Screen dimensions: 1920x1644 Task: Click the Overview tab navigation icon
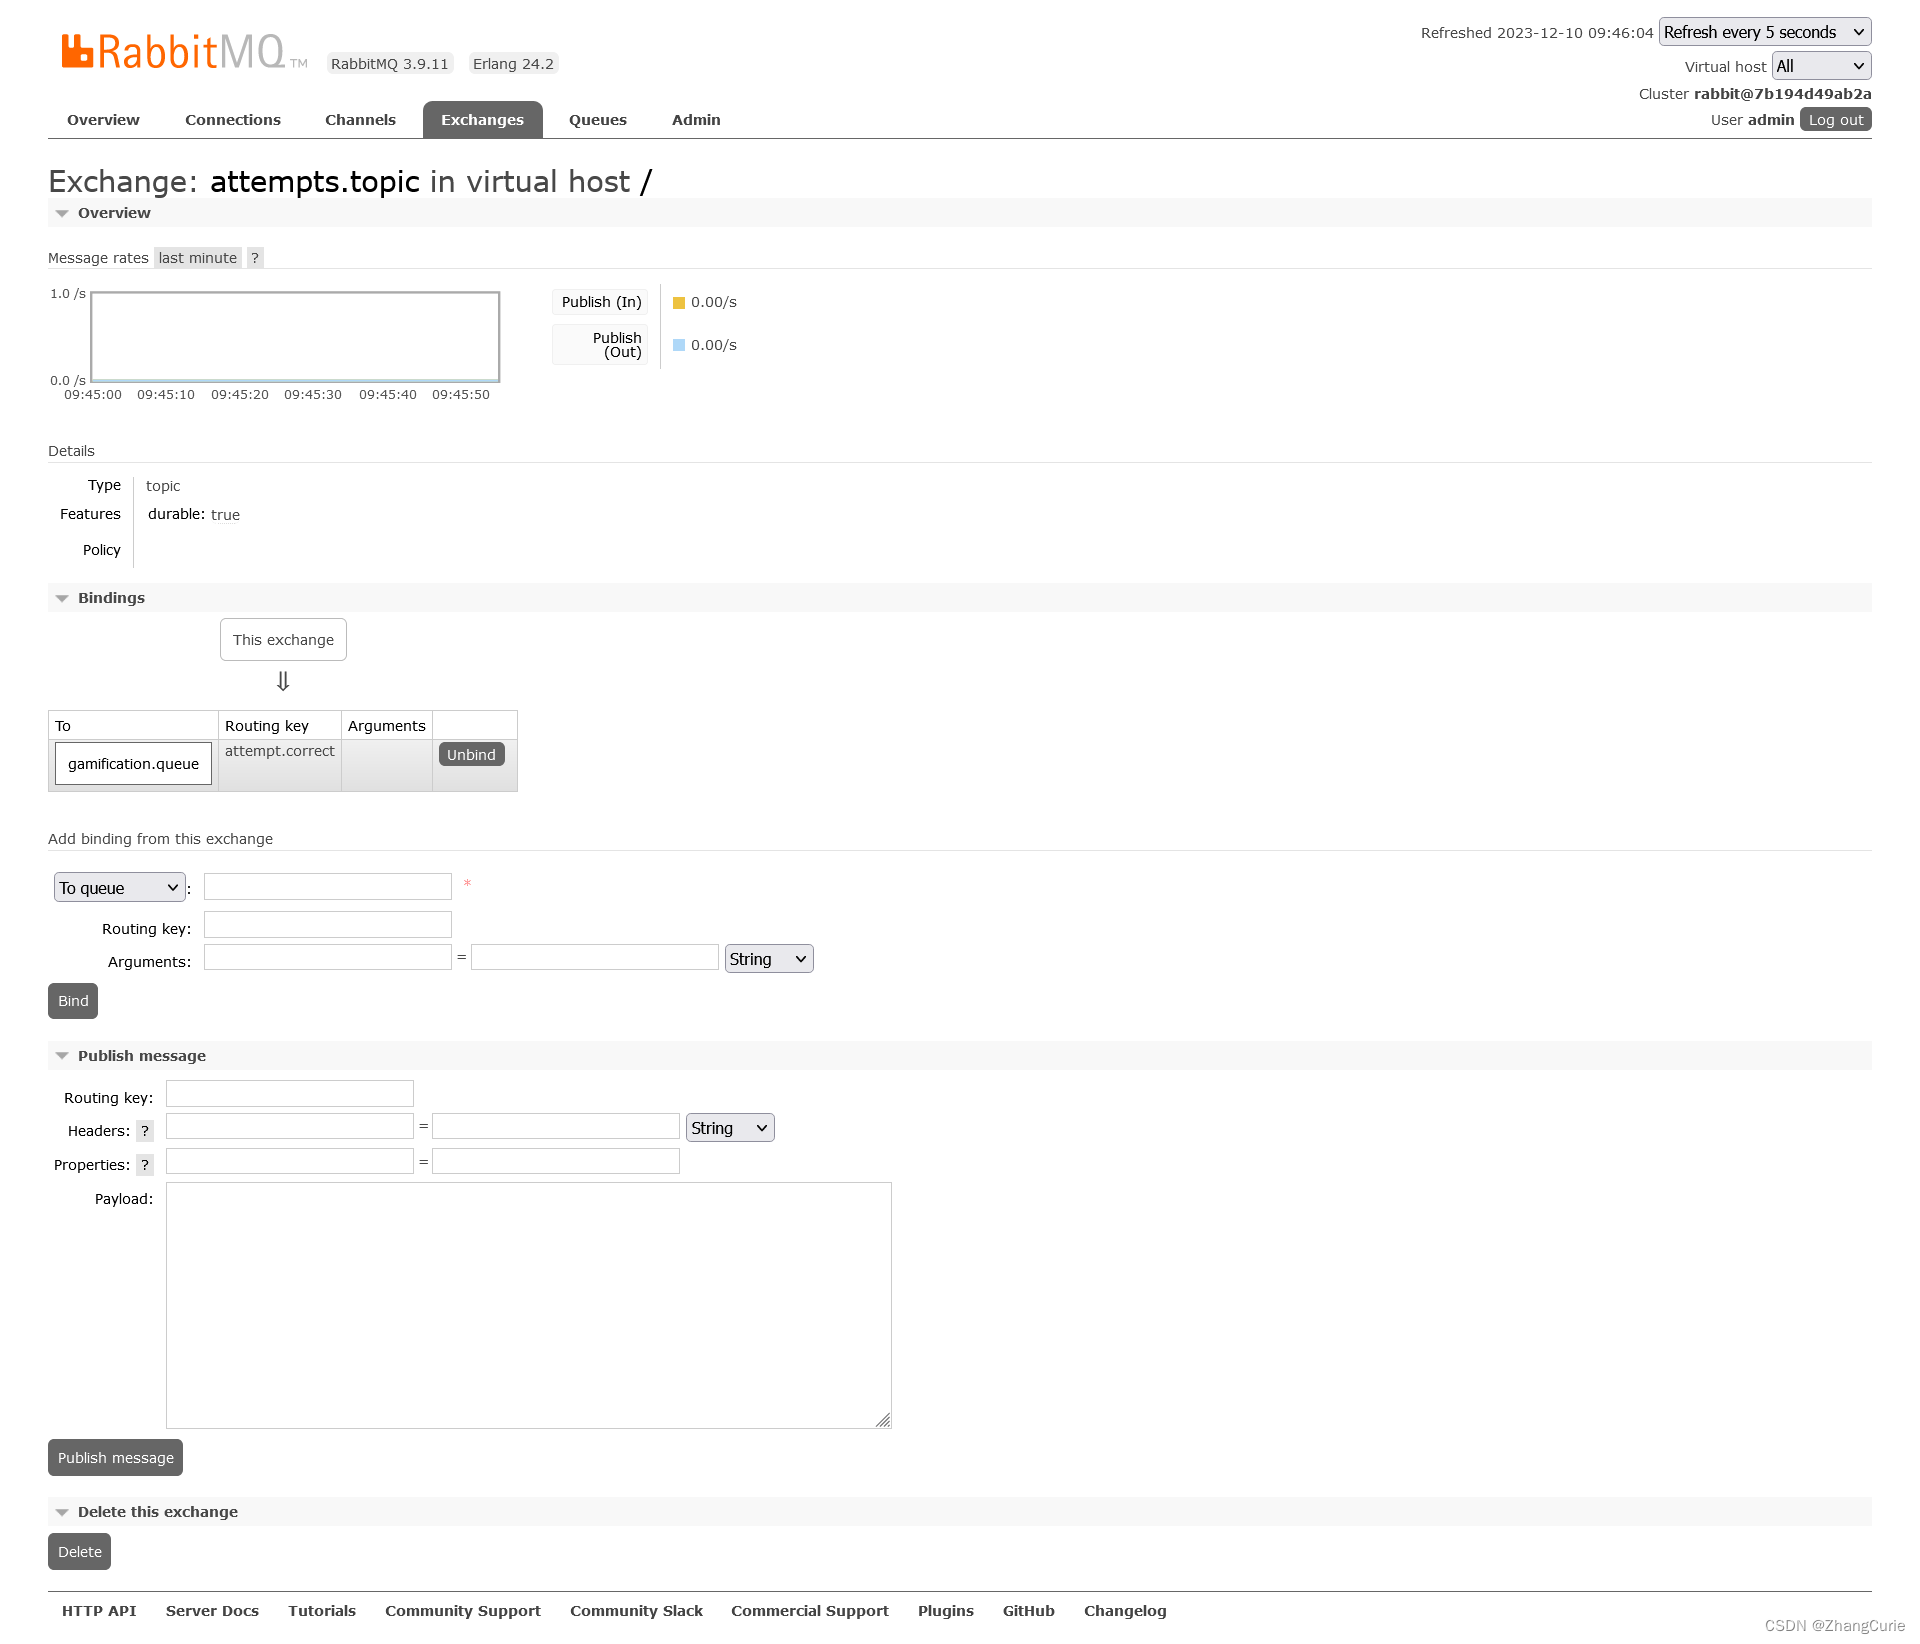point(103,117)
